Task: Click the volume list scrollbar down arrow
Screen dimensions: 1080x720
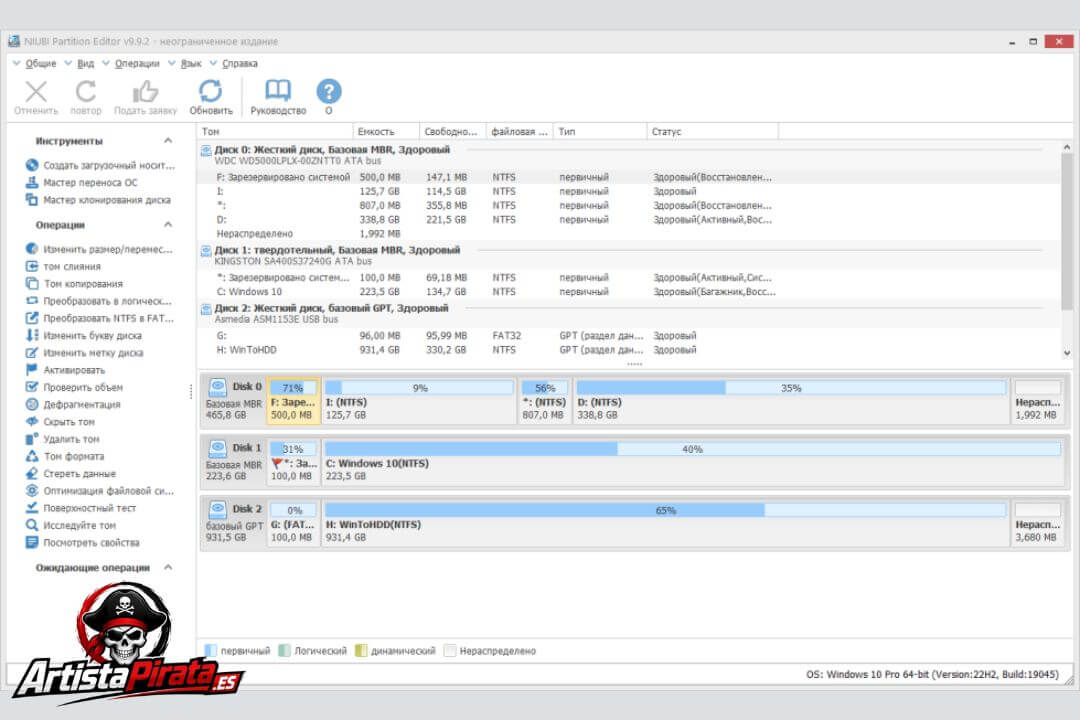Action: tap(1066, 353)
